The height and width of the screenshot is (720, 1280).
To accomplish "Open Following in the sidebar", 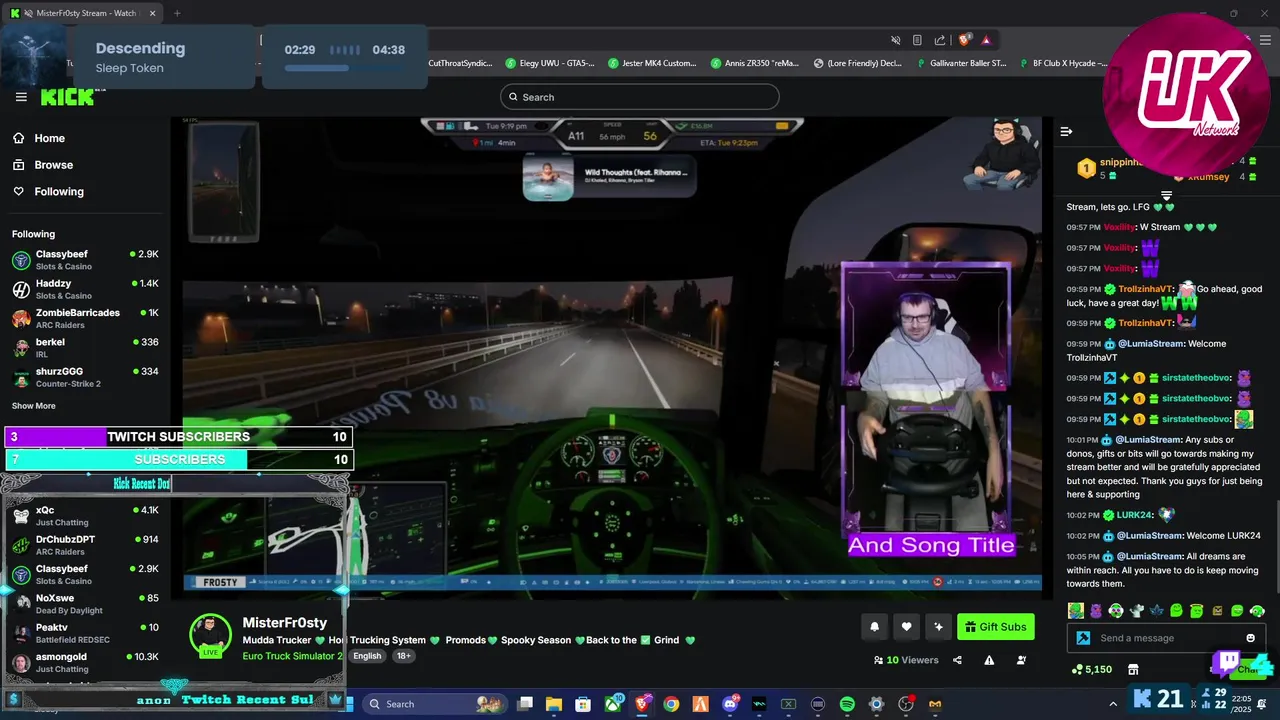I will coord(48,191).
